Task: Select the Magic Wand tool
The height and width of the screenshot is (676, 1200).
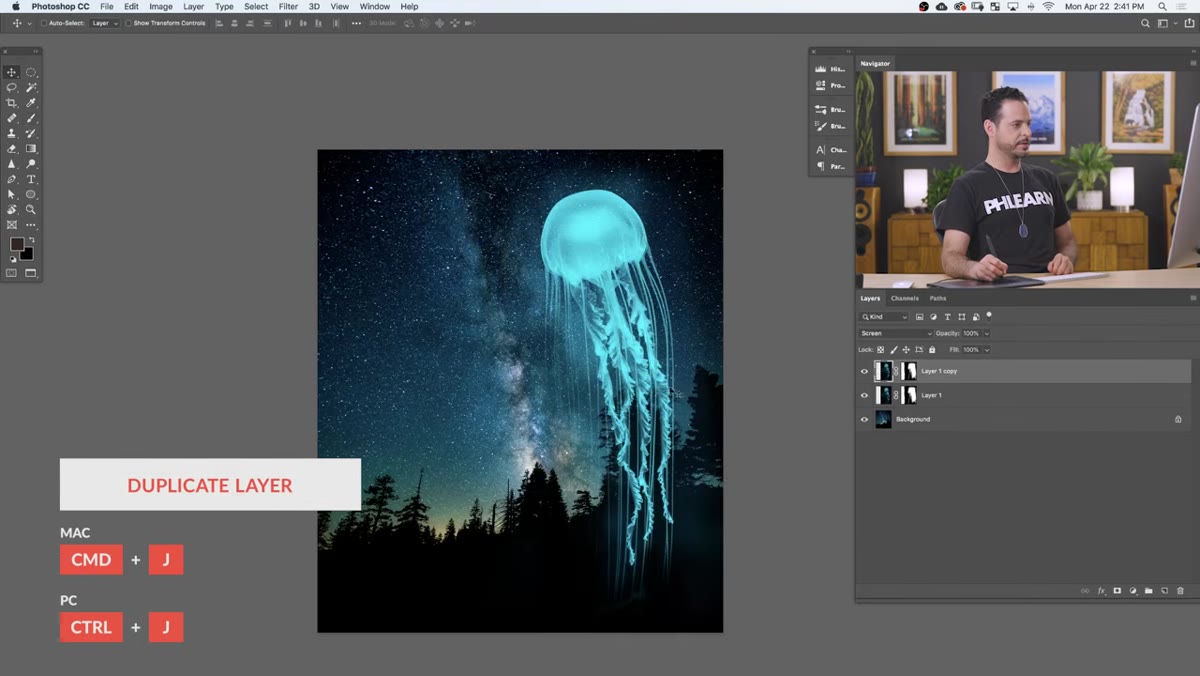Action: click(31, 88)
